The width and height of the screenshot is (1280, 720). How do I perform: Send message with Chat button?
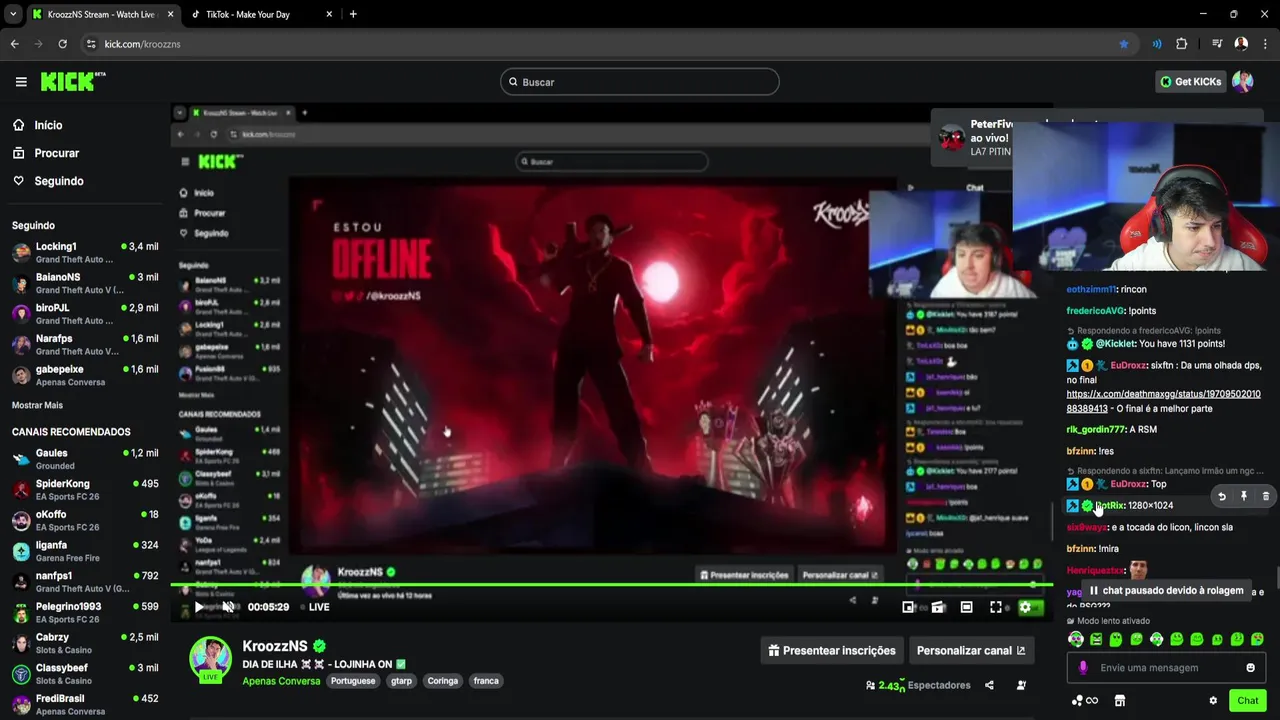point(1247,700)
